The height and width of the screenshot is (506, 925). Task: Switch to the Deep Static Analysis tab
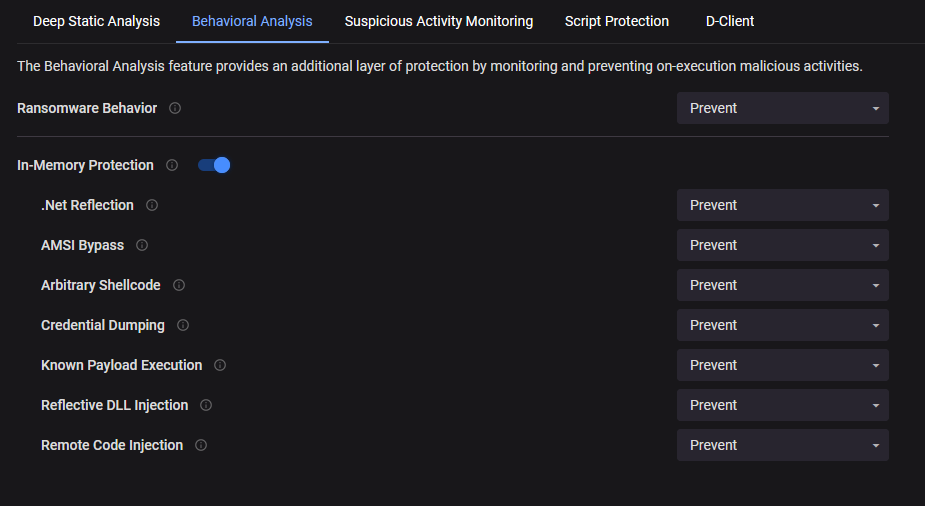pos(96,21)
